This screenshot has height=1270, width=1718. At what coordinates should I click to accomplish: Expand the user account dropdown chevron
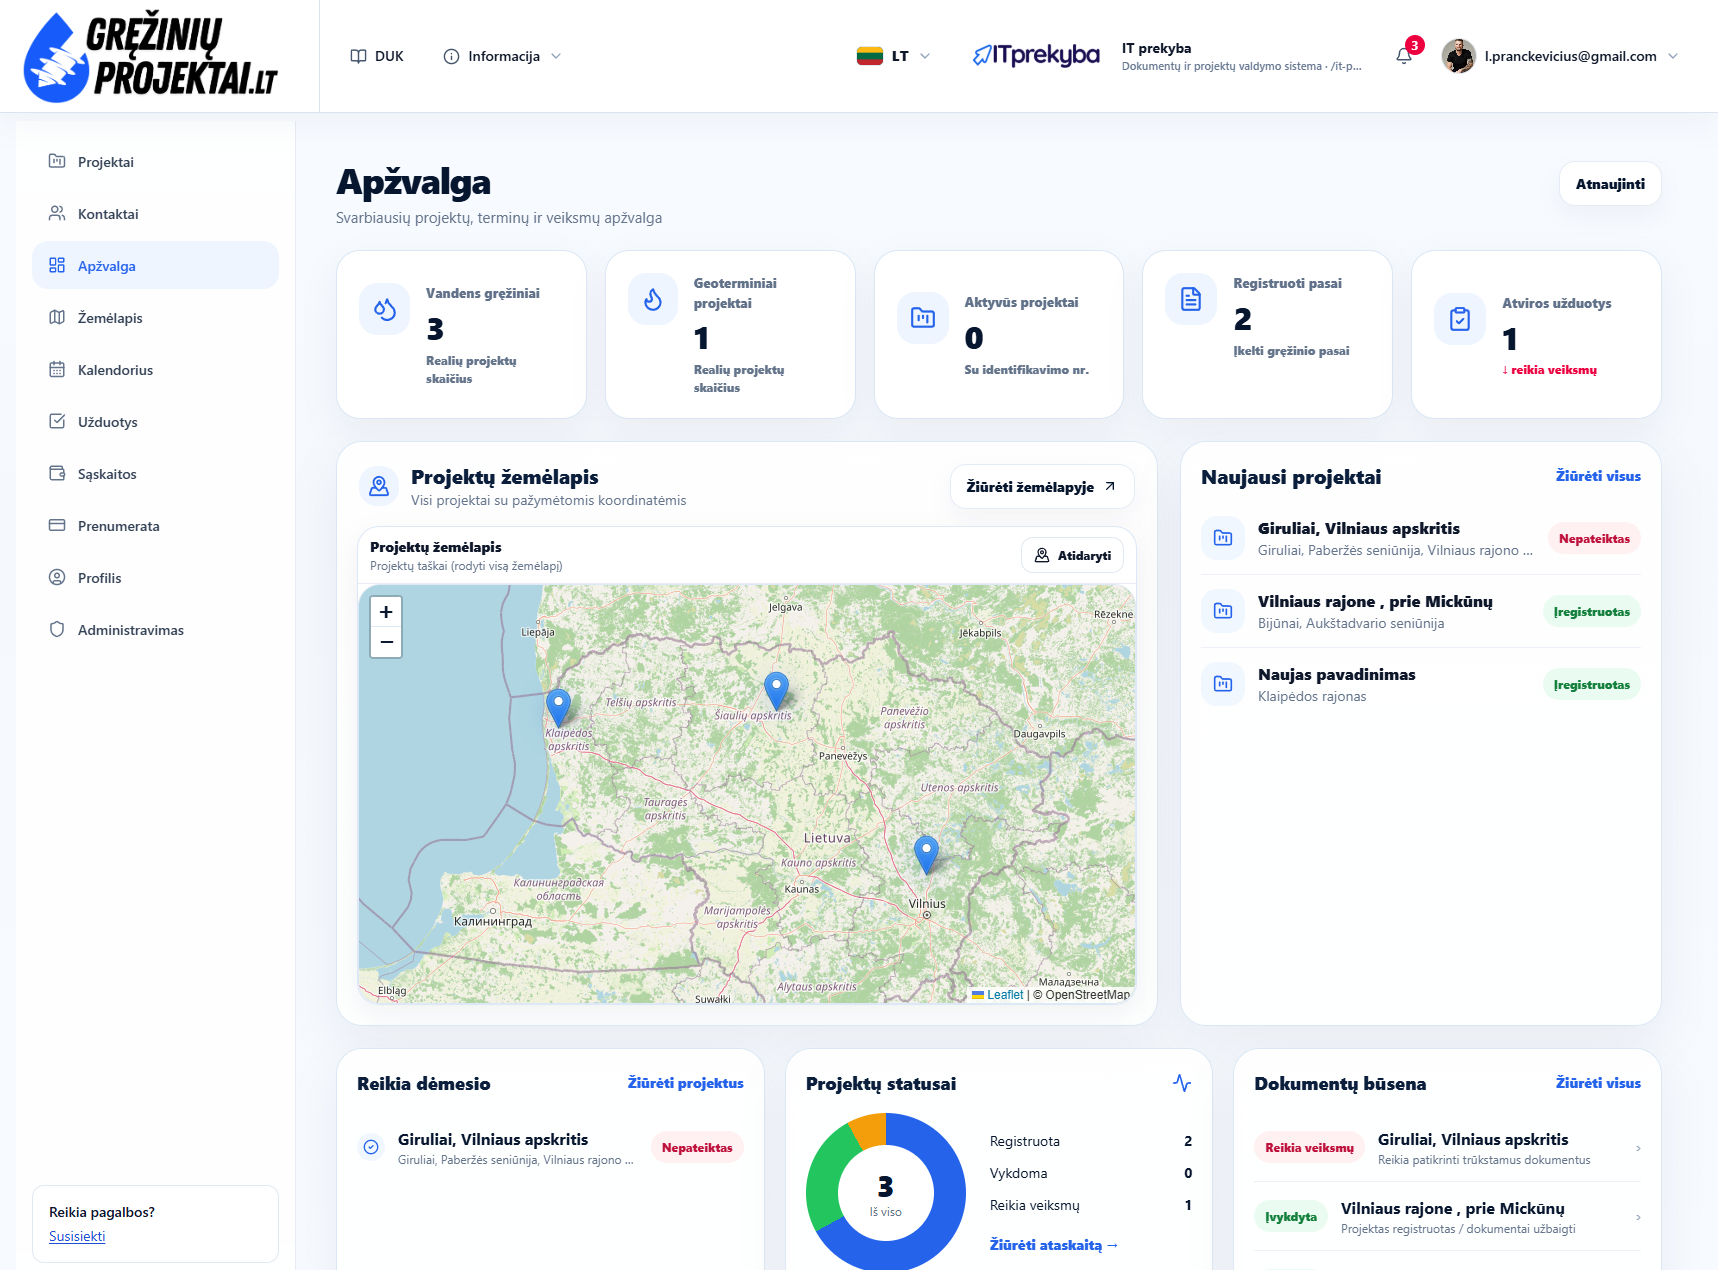coord(1673,56)
